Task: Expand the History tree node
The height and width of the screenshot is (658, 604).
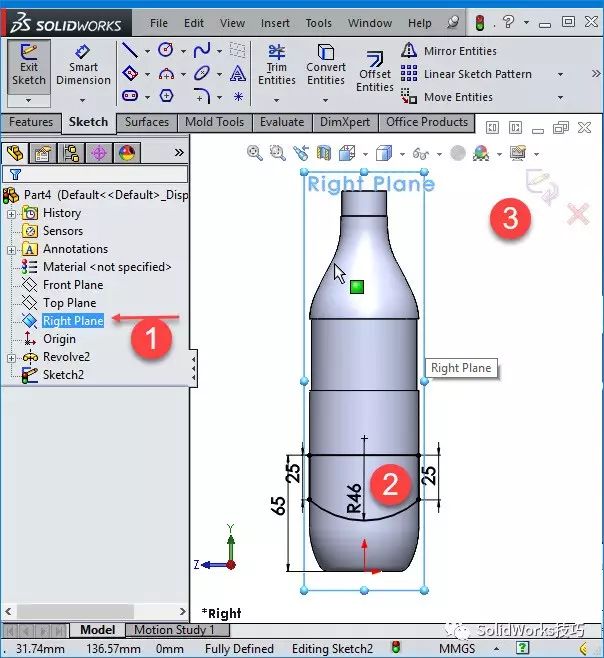Action: [11, 214]
